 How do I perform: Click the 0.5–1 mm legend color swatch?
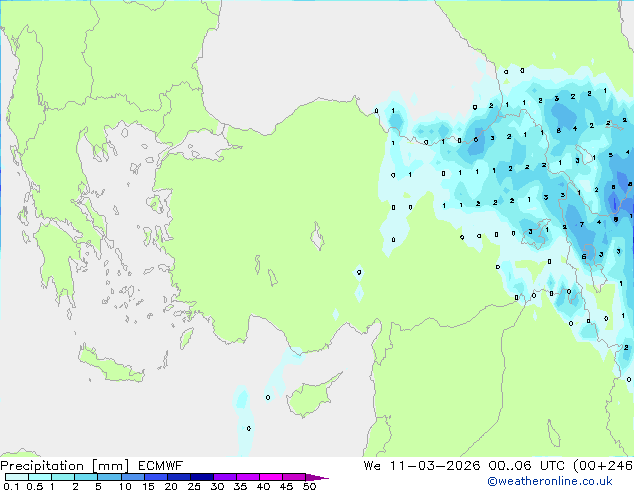pos(40,477)
